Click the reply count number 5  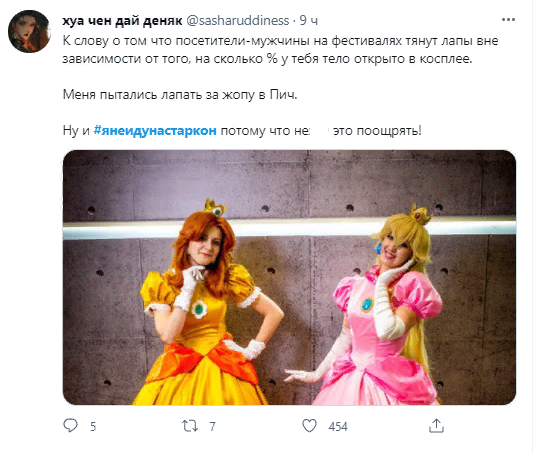click(x=93, y=427)
